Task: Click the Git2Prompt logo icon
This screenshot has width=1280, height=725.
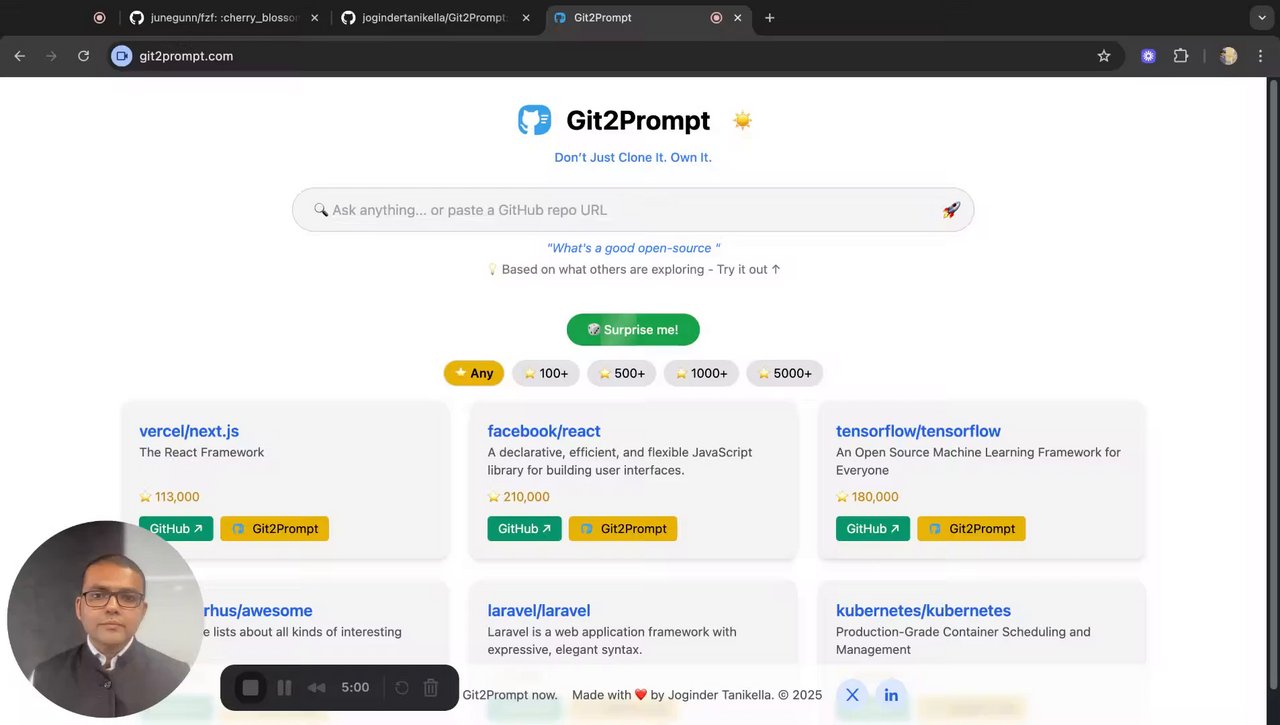Action: coord(535,120)
